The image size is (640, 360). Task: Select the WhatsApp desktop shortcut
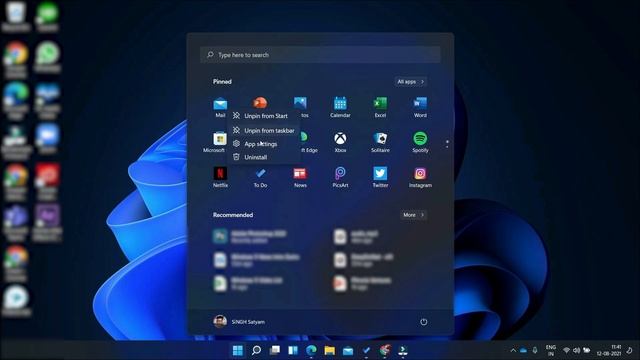[47, 57]
